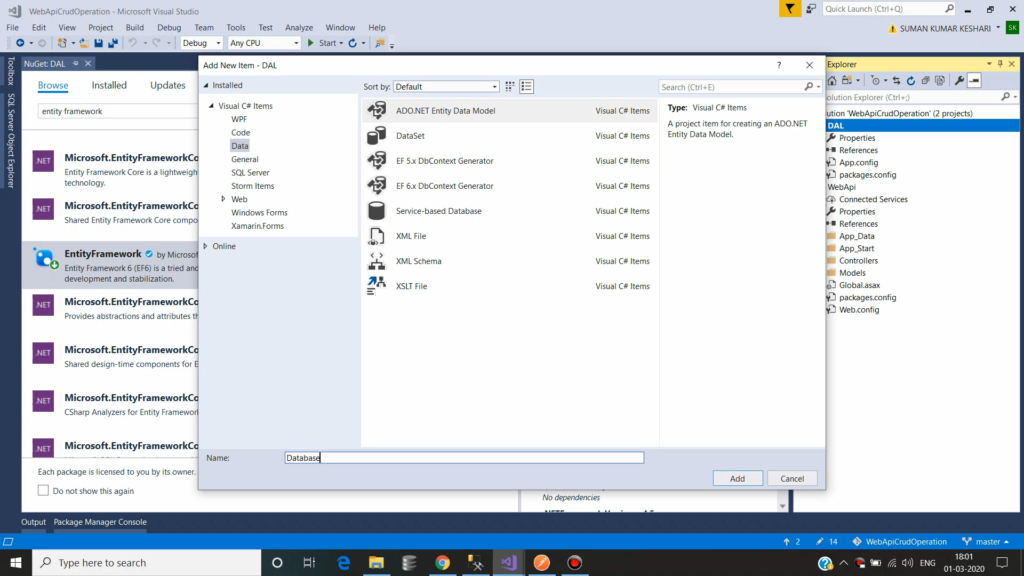
Task: Select Windows Forms category
Action: (259, 213)
